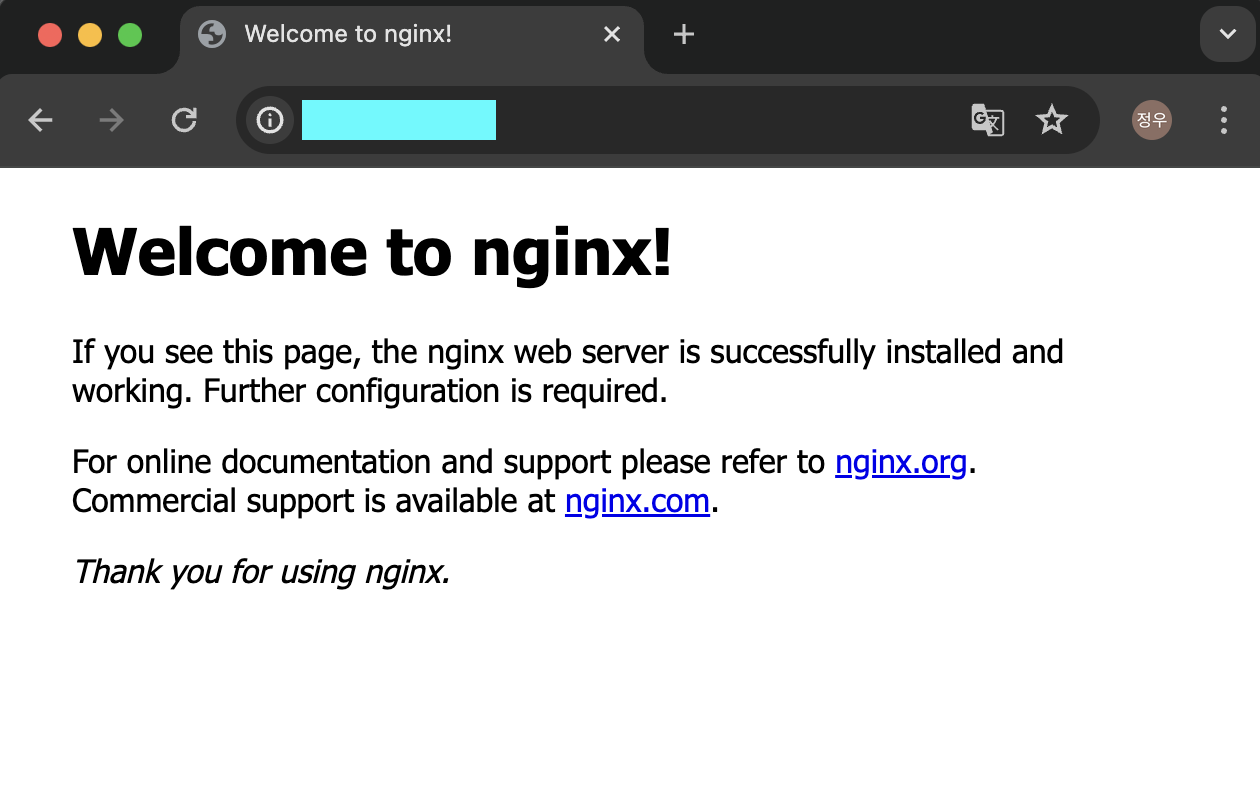The height and width of the screenshot is (802, 1260).
Task: Bookmark this page with the star
Action: [x=1051, y=121]
